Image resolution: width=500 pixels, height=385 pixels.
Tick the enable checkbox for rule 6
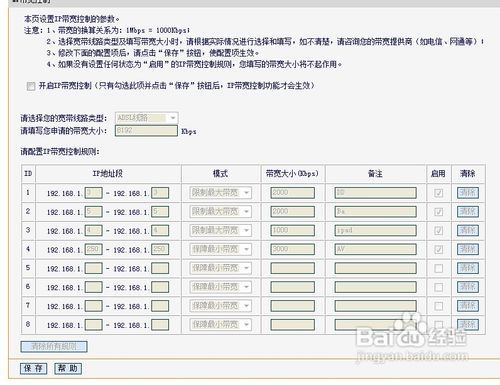(x=439, y=287)
